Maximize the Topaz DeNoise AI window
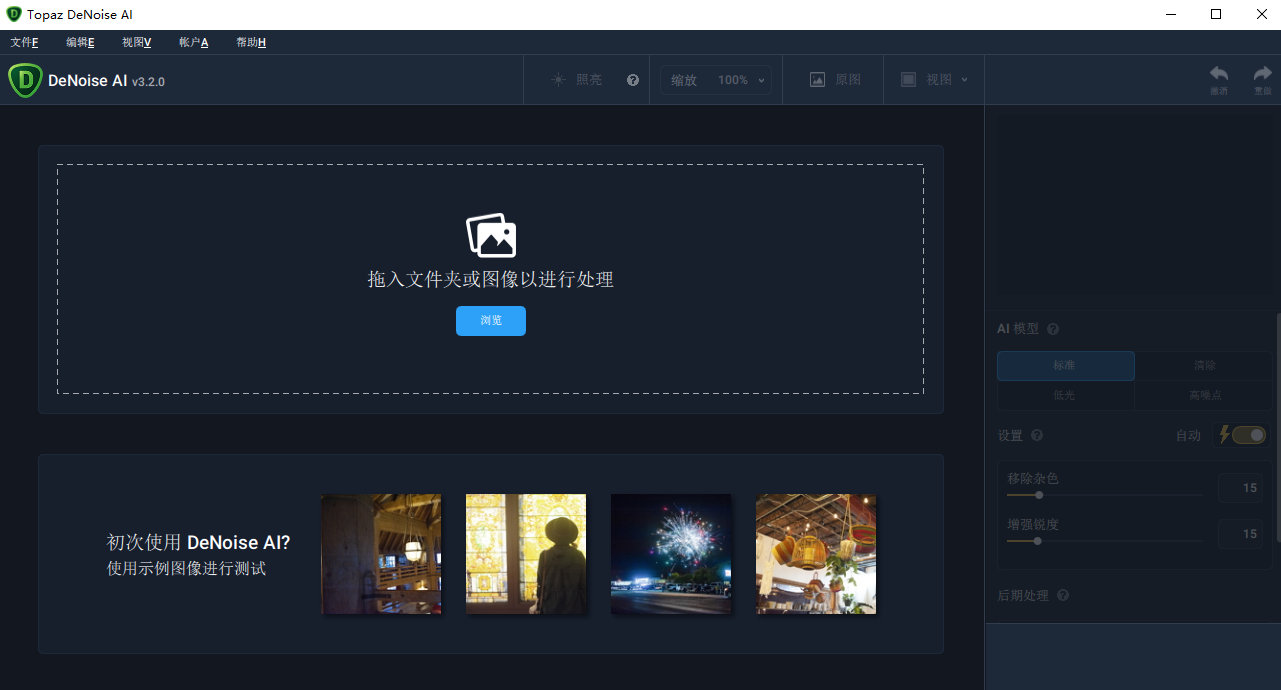The width and height of the screenshot is (1281, 690). (x=1216, y=14)
